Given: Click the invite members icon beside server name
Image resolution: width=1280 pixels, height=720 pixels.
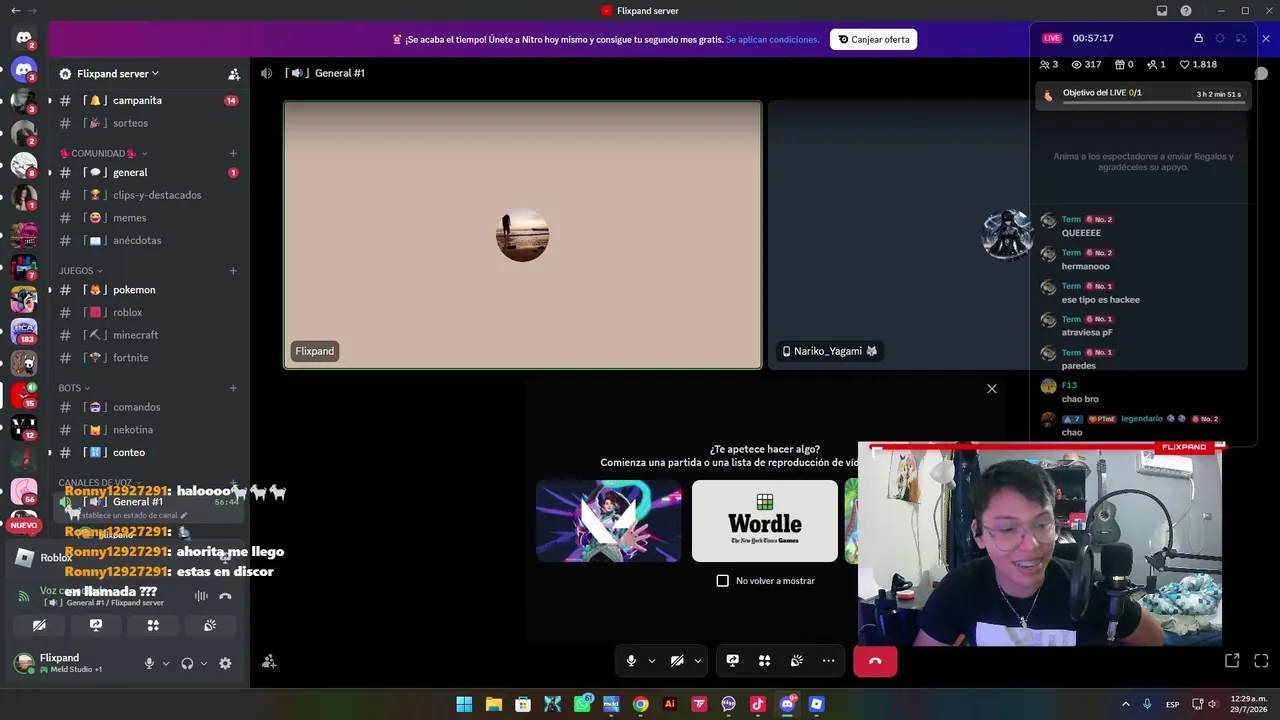Looking at the screenshot, I should point(234,74).
